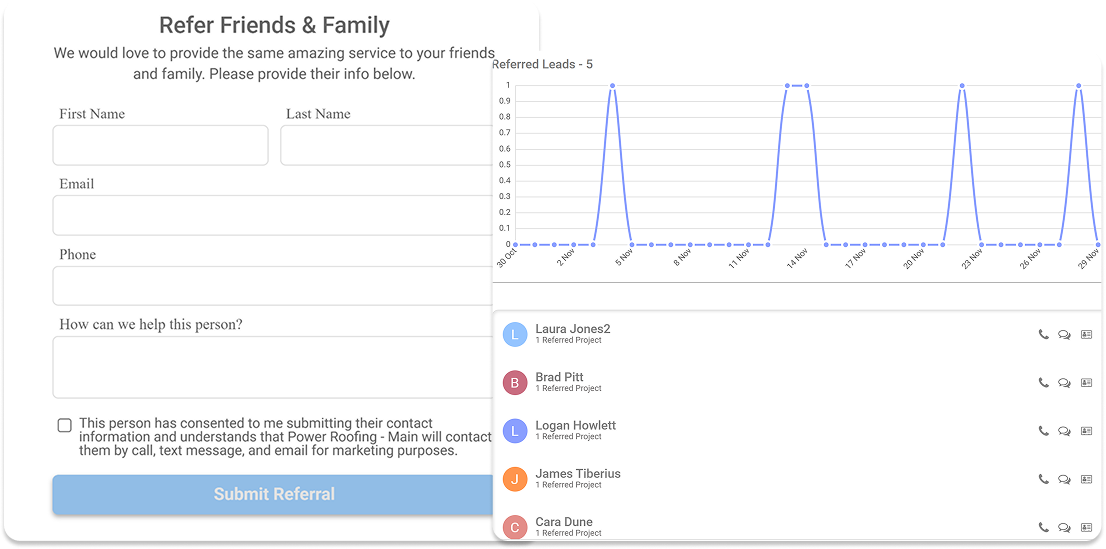Open chat with Logan Howlett
The image size is (1106, 549).
1064,430
